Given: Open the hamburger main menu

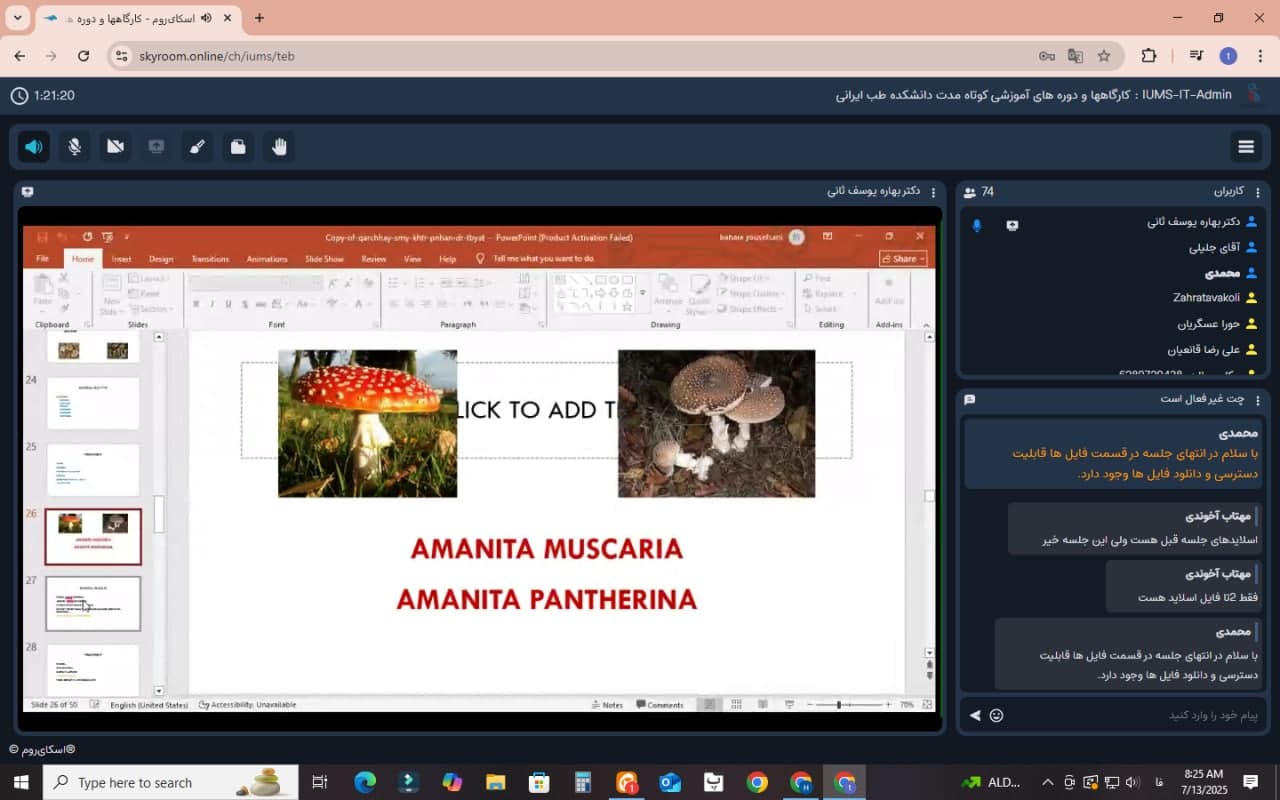Looking at the screenshot, I should tap(1245, 147).
